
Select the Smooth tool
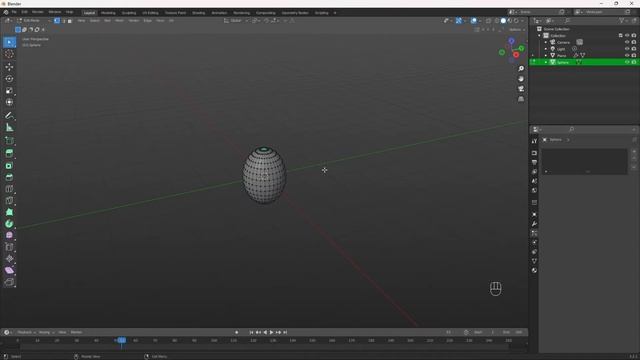pyautogui.click(x=9, y=235)
